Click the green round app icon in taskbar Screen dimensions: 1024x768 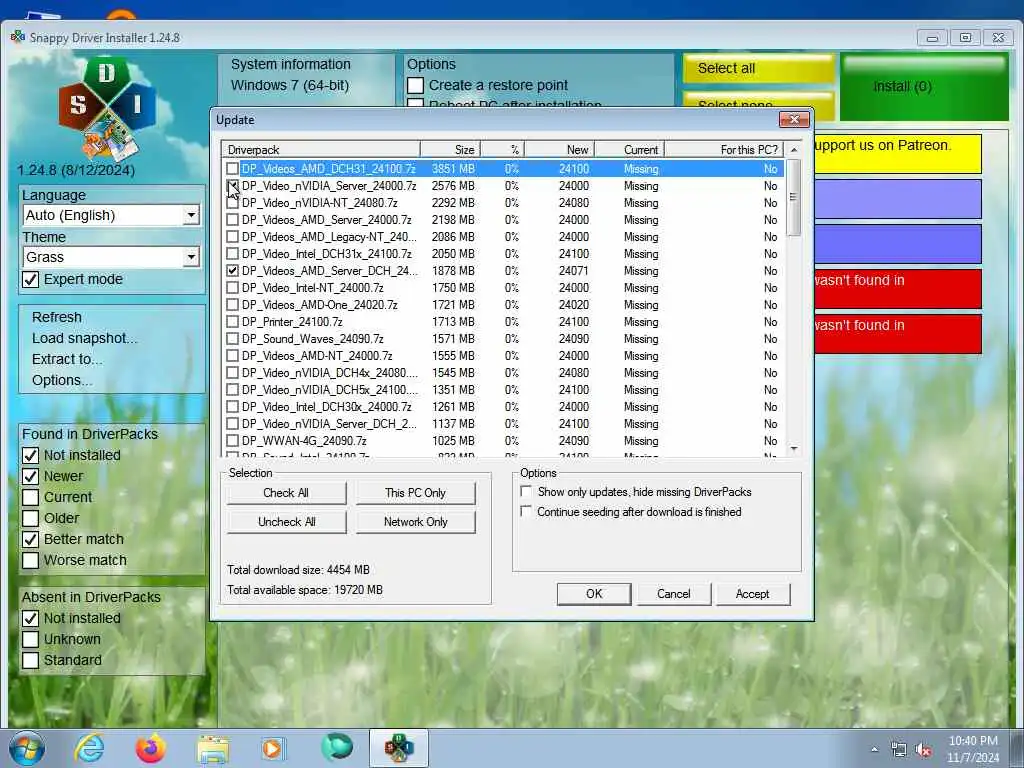[336, 747]
